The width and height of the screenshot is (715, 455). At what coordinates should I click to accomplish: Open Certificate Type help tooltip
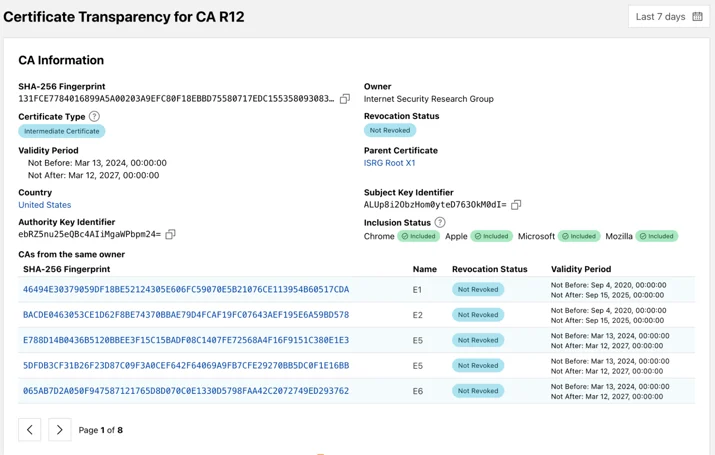pos(94,116)
